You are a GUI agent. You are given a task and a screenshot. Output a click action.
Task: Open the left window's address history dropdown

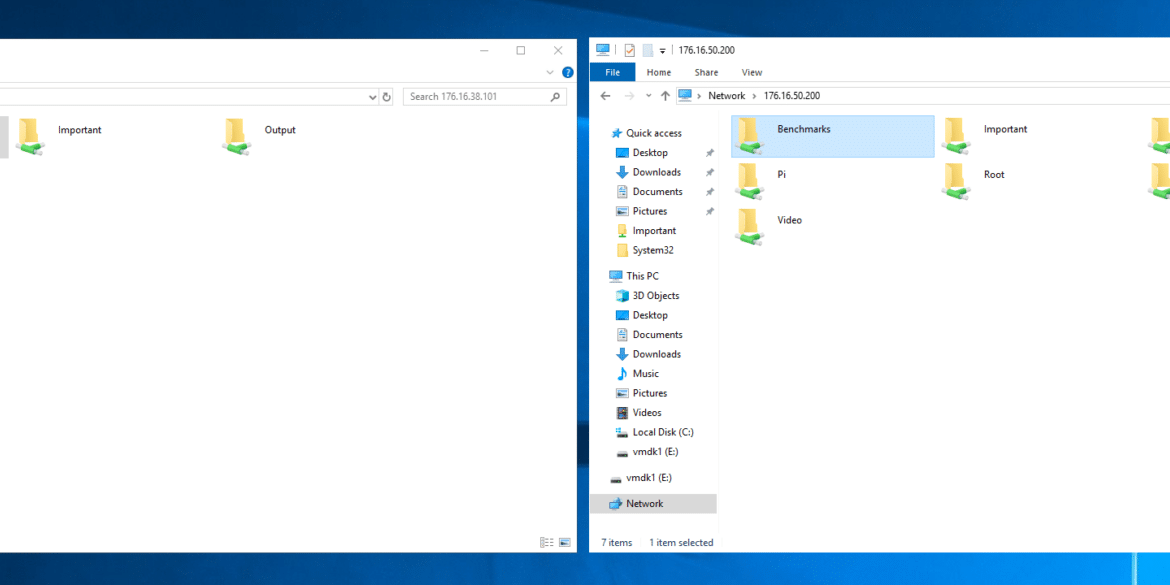click(x=373, y=97)
